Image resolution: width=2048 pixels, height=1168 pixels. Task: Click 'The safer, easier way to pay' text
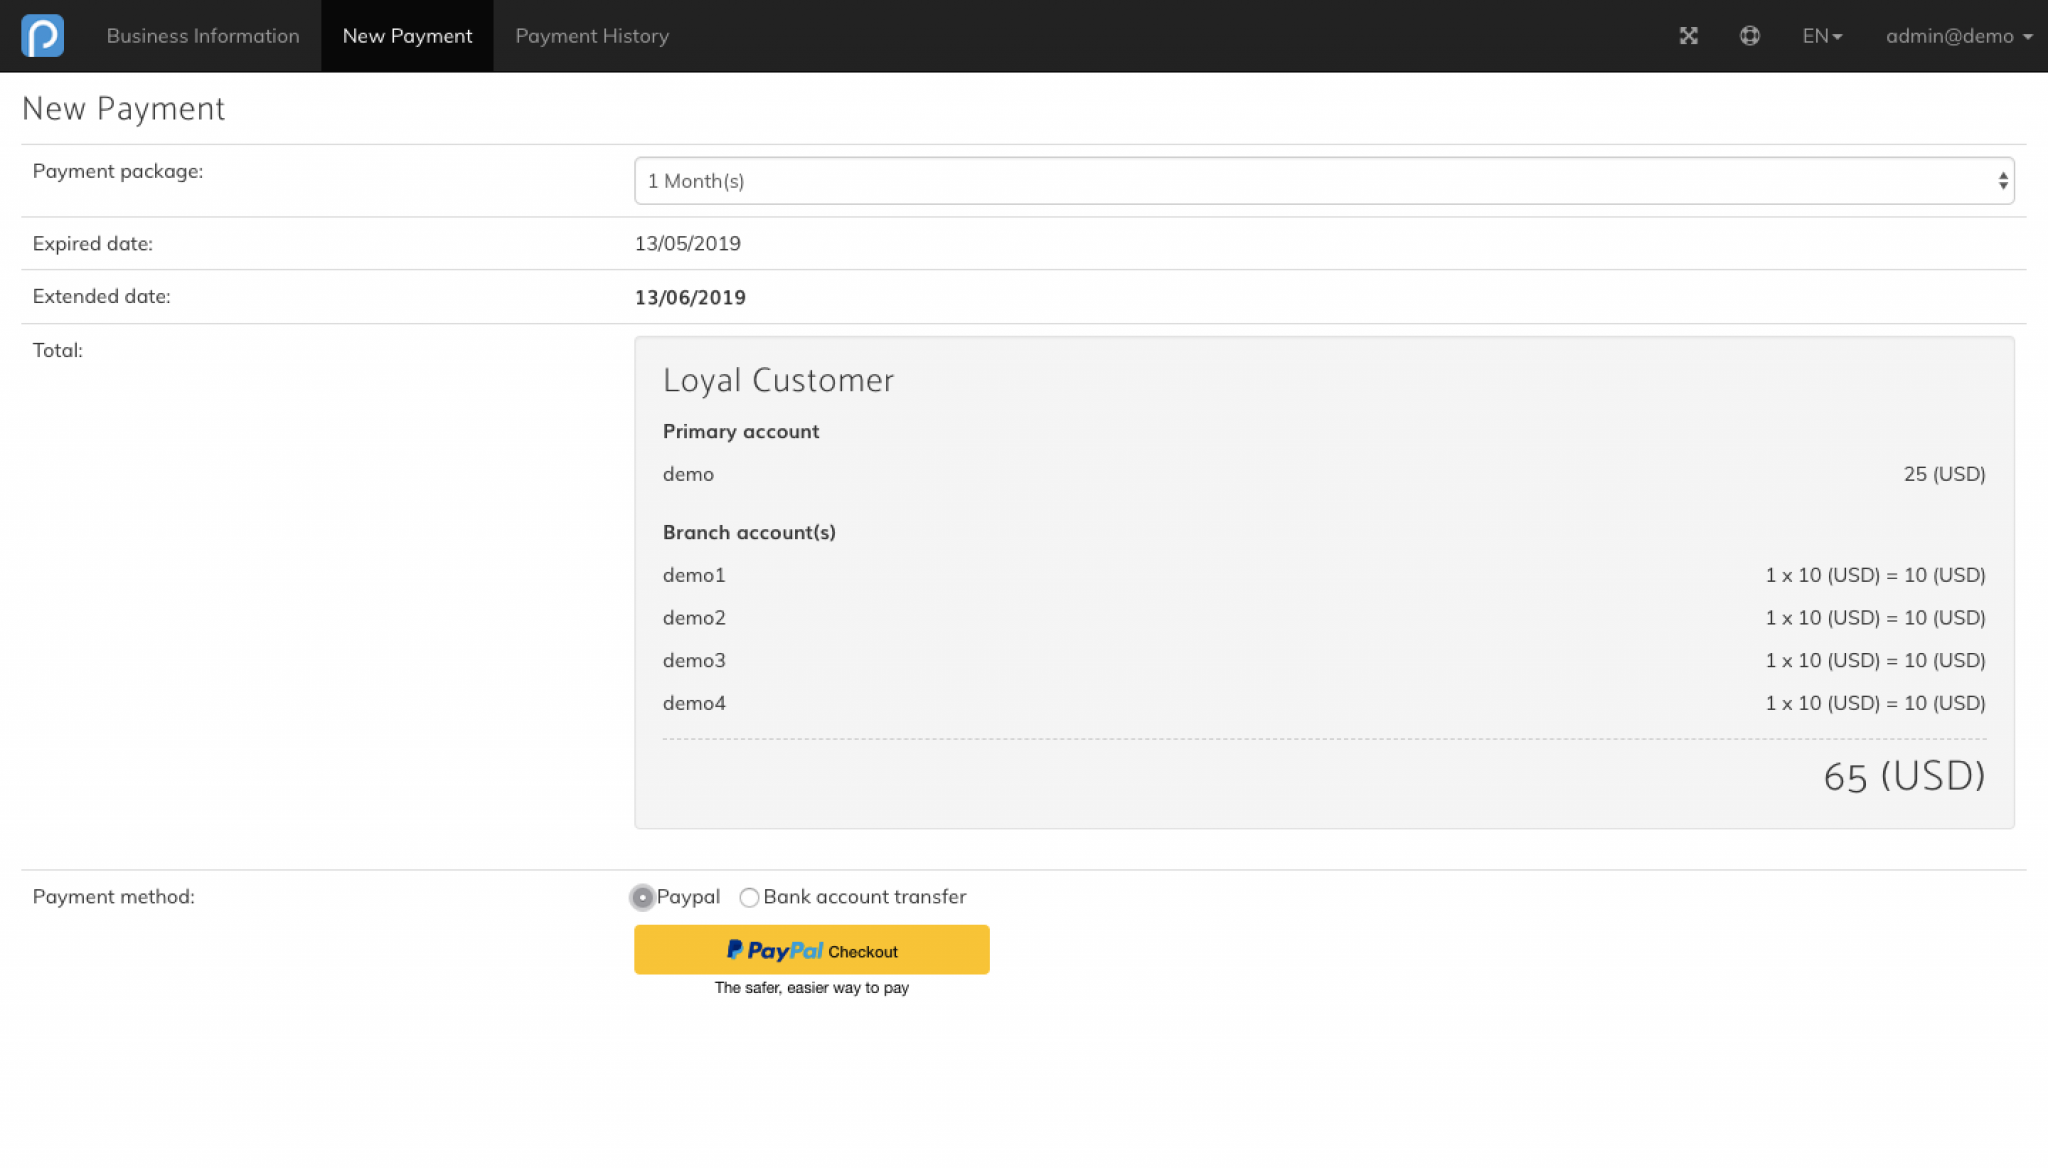pos(812,988)
